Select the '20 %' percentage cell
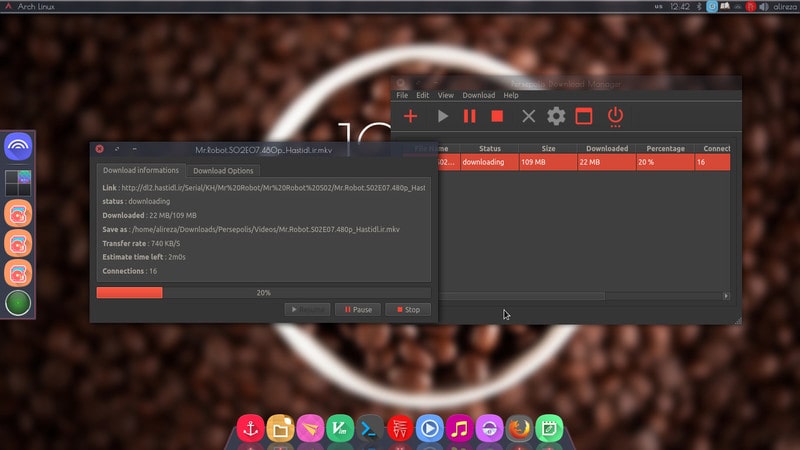Image resolution: width=800 pixels, height=450 pixels. click(665, 162)
